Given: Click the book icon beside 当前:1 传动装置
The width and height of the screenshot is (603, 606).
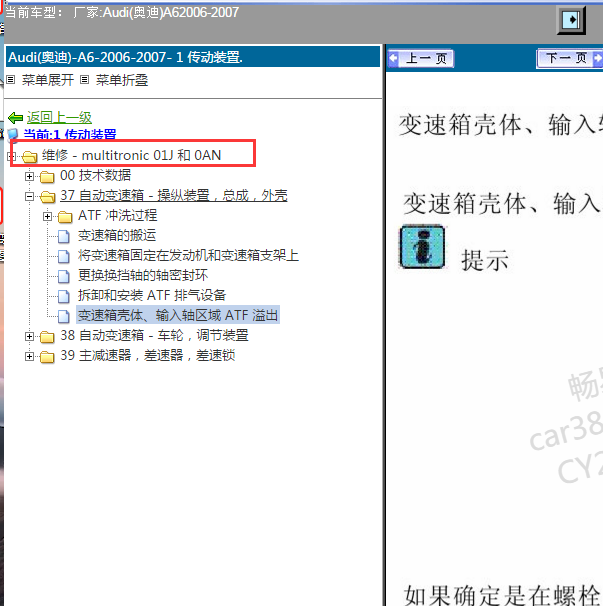Looking at the screenshot, I should 13,134.
